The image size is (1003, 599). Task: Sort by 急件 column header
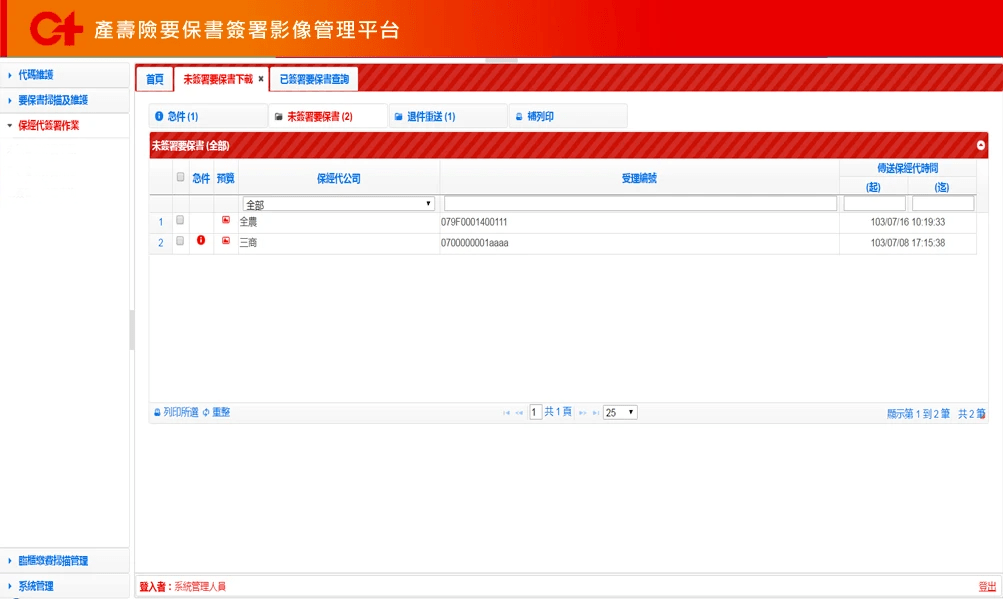(x=201, y=178)
